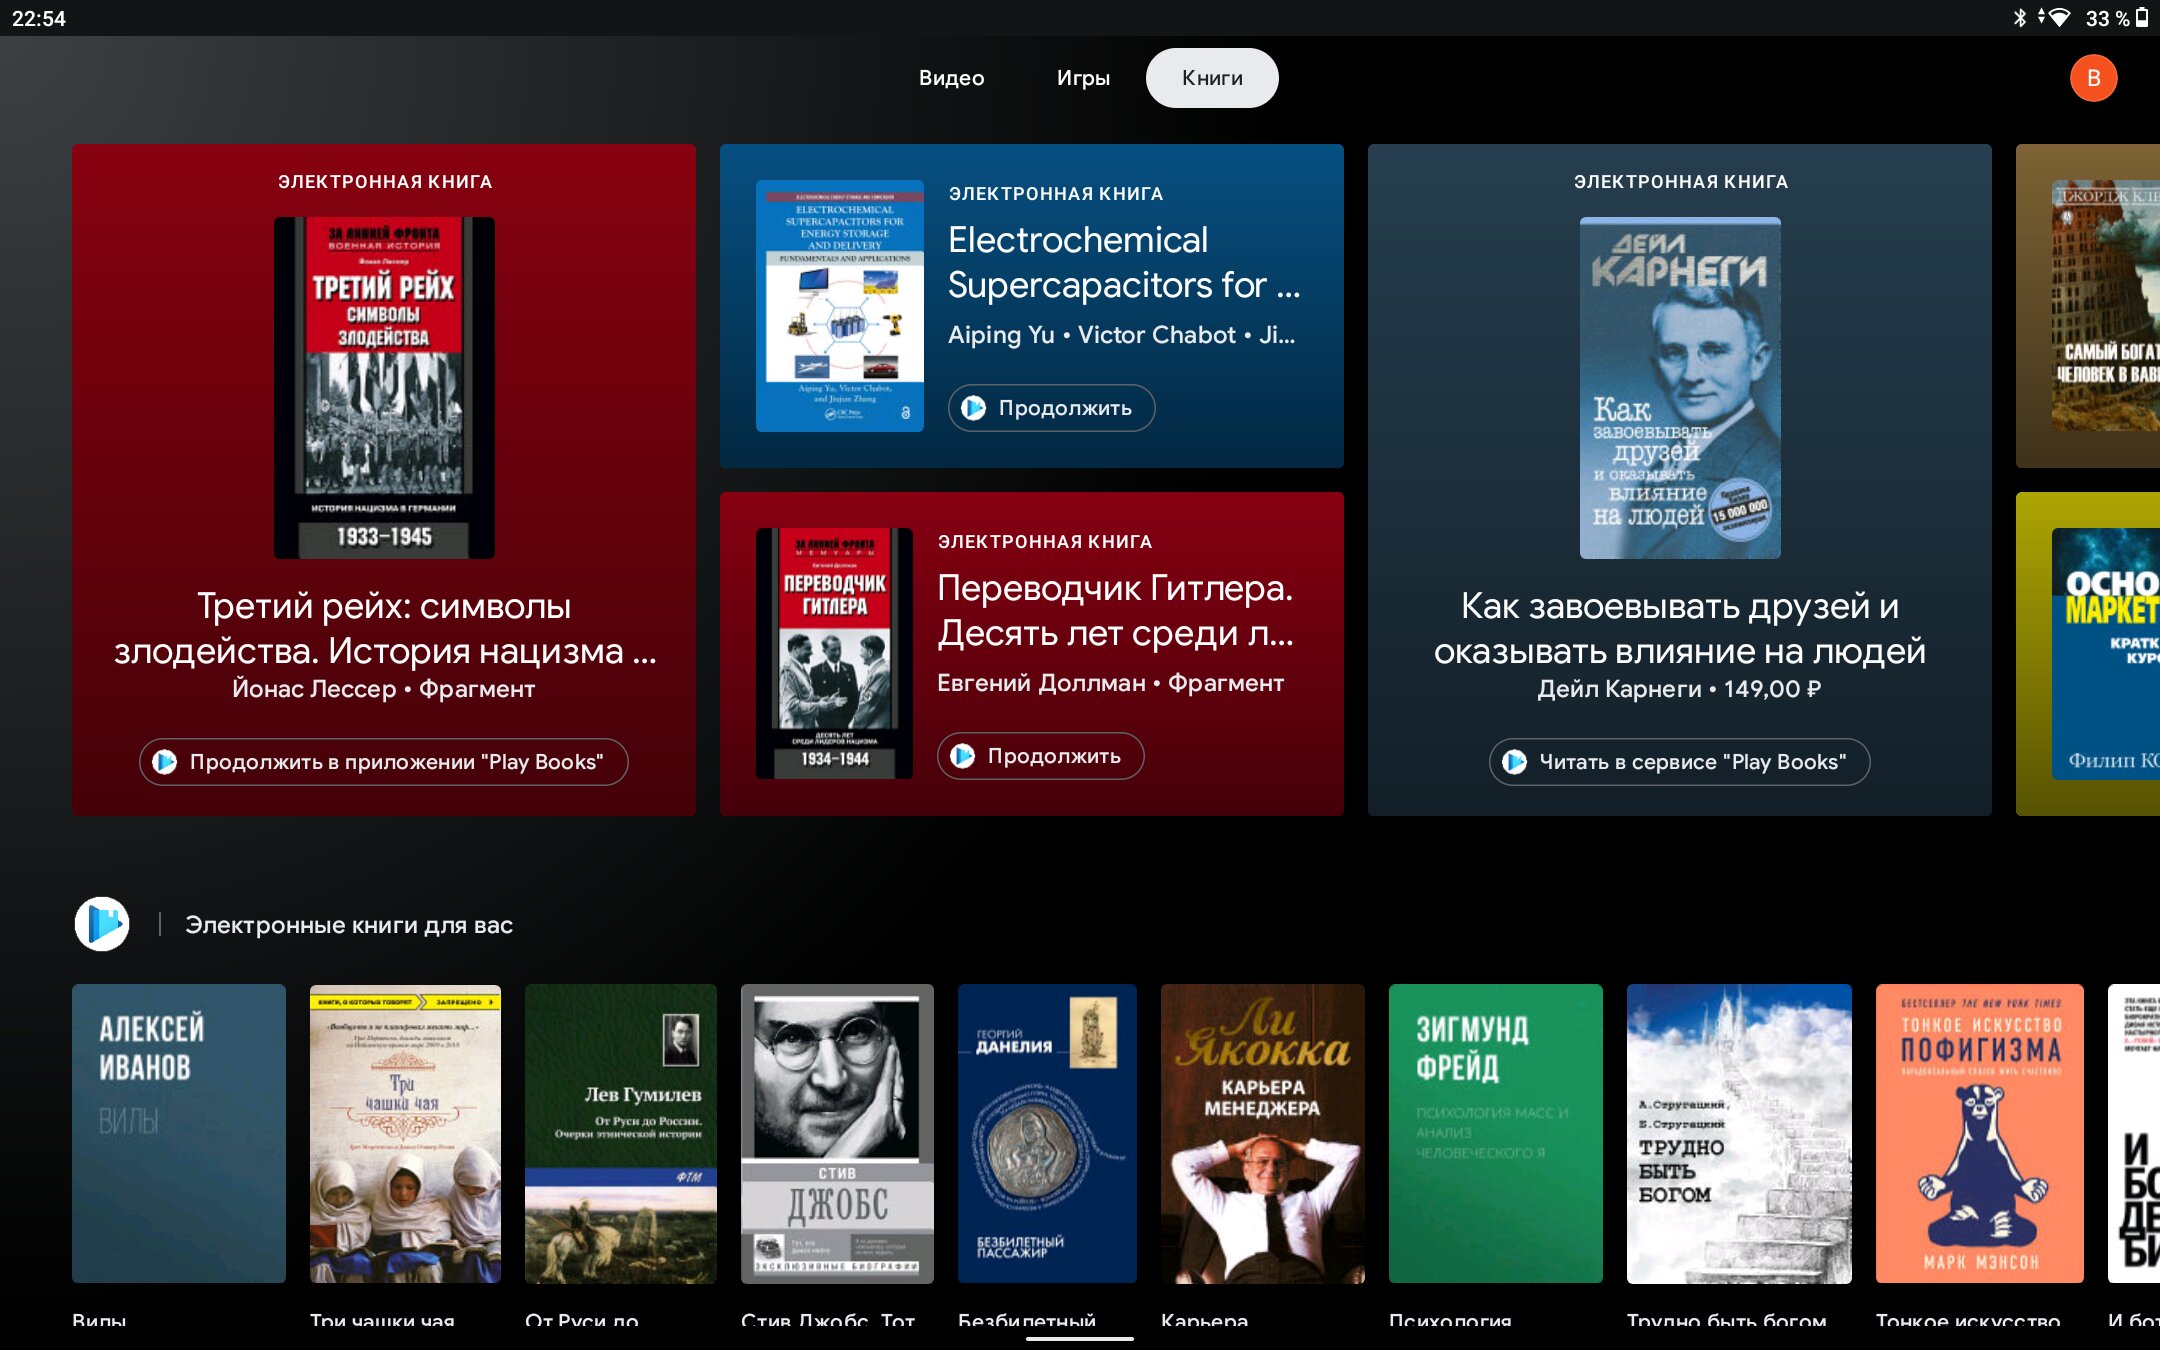2160x1350 pixels.
Task: Click the Play Books logo icon
Action: pos(102,924)
